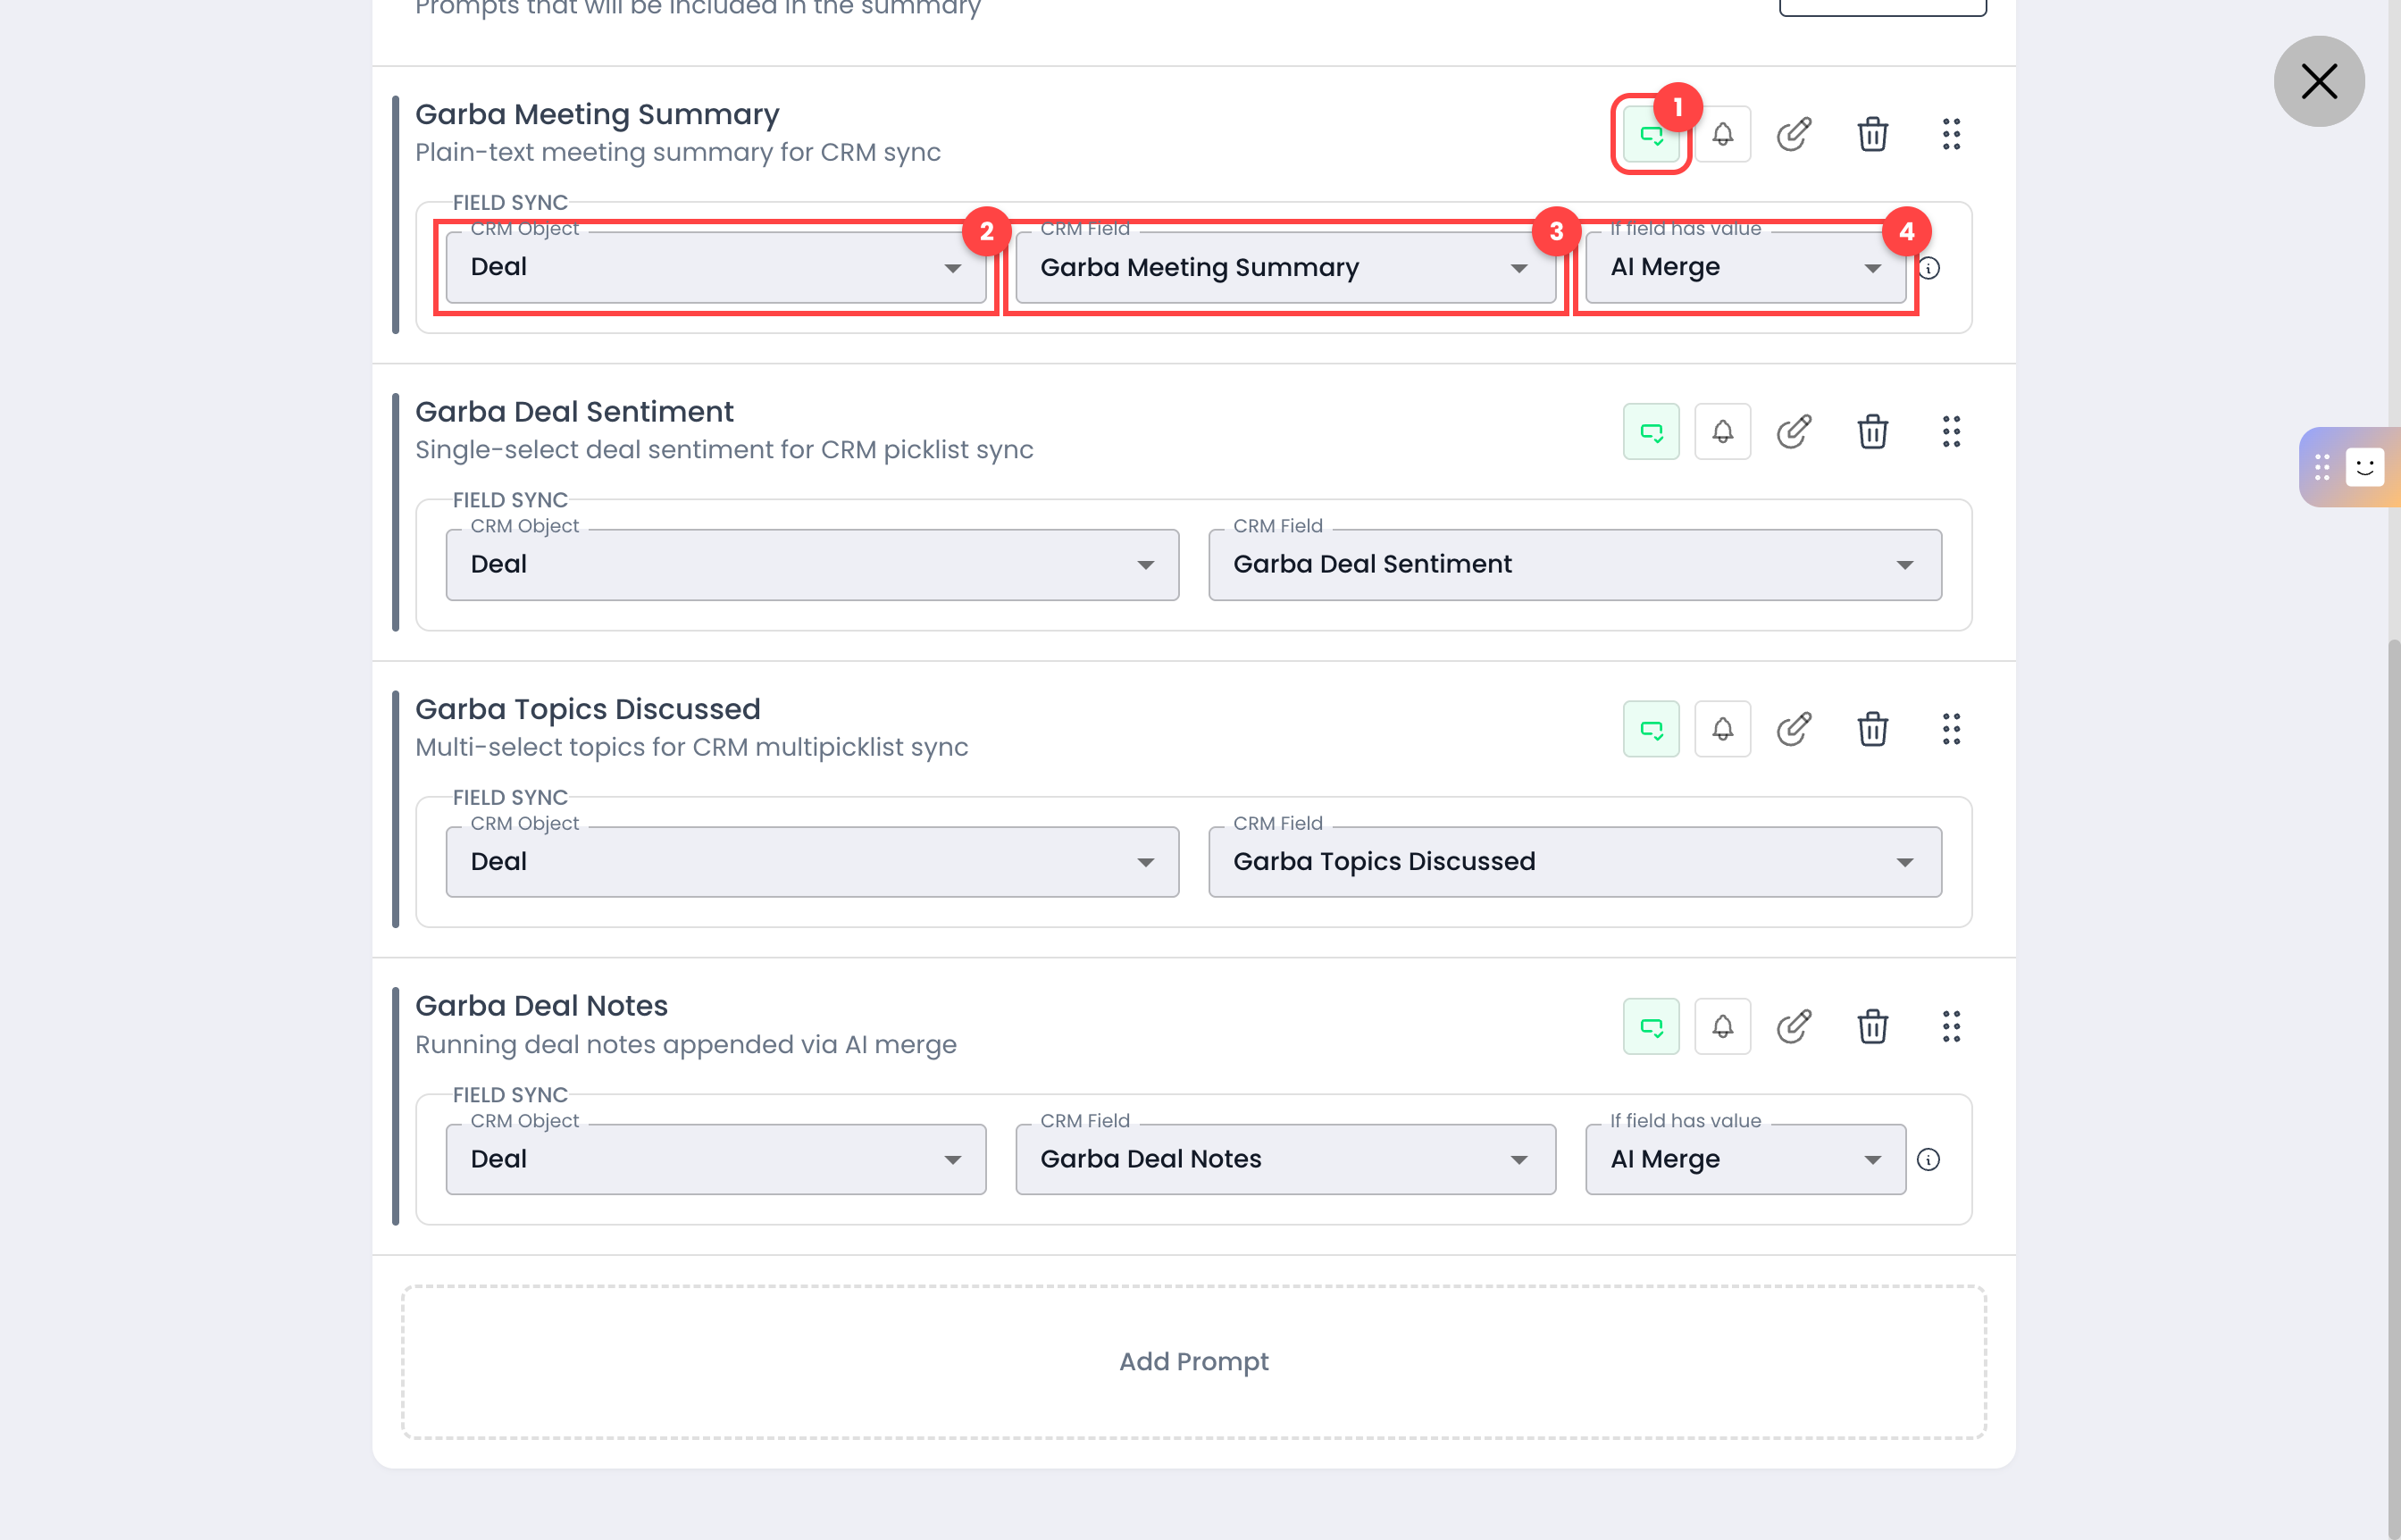Screen dimensions: 2401x1540
Task: Toggle notification bell for Garba Meeting Summary
Action: coord(1722,135)
